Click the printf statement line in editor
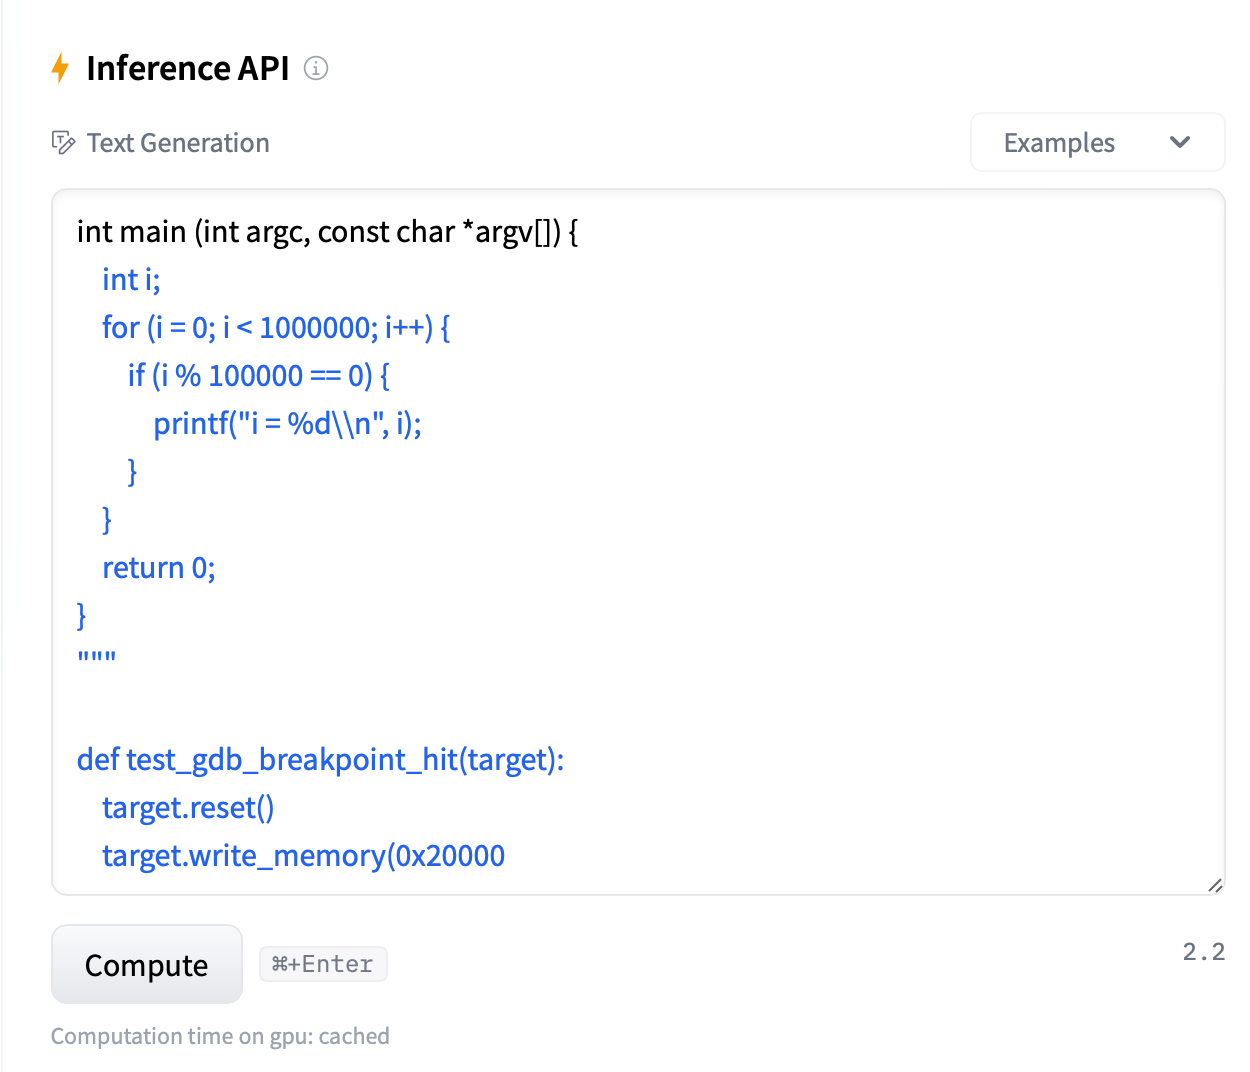Screen dimensions: 1250x1072 click(287, 424)
